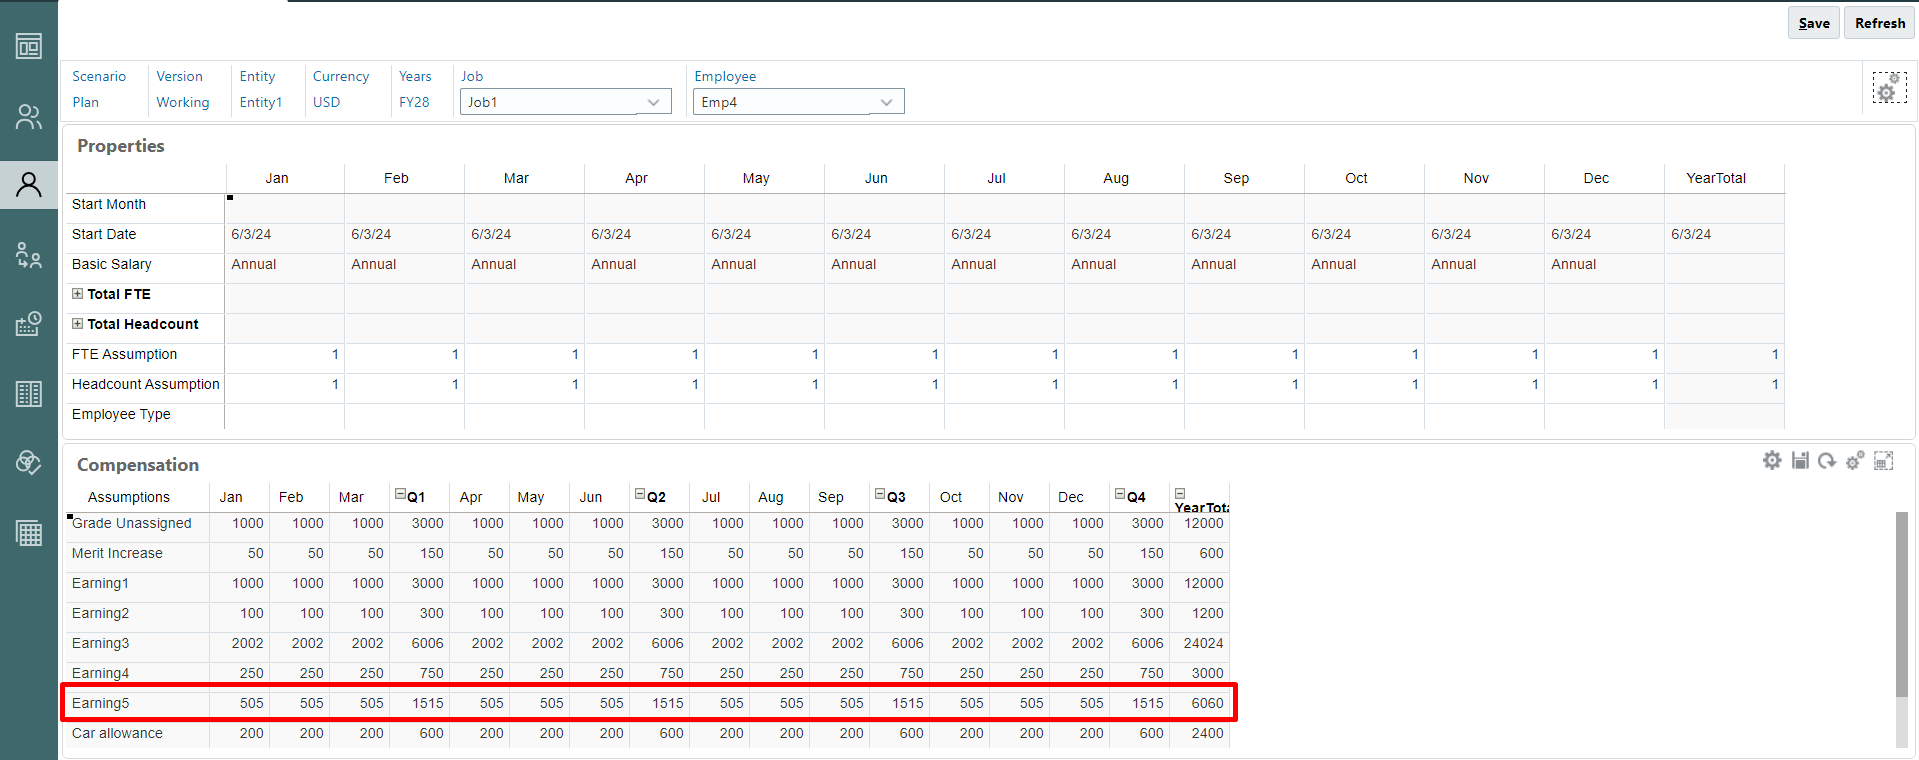Open Compensation panel settings gear
Image resolution: width=1919 pixels, height=760 pixels.
click(x=1772, y=460)
